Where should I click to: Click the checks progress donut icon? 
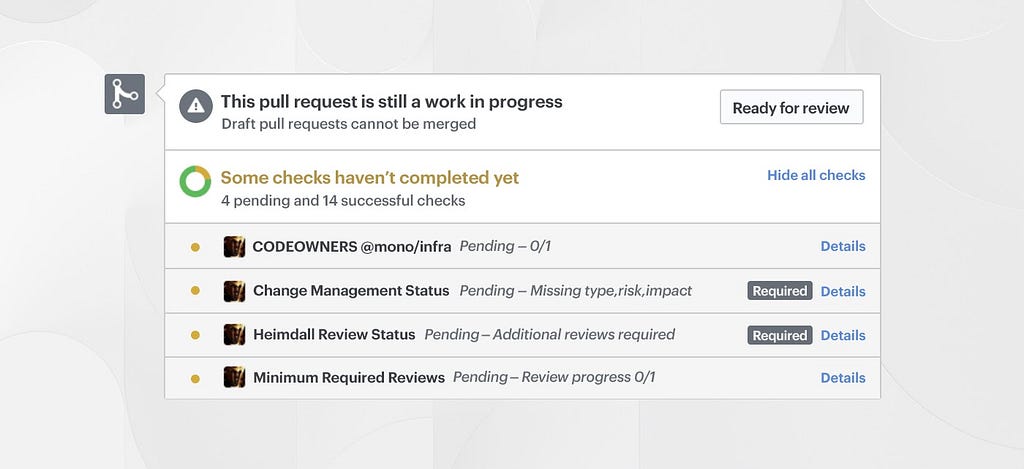click(x=195, y=182)
